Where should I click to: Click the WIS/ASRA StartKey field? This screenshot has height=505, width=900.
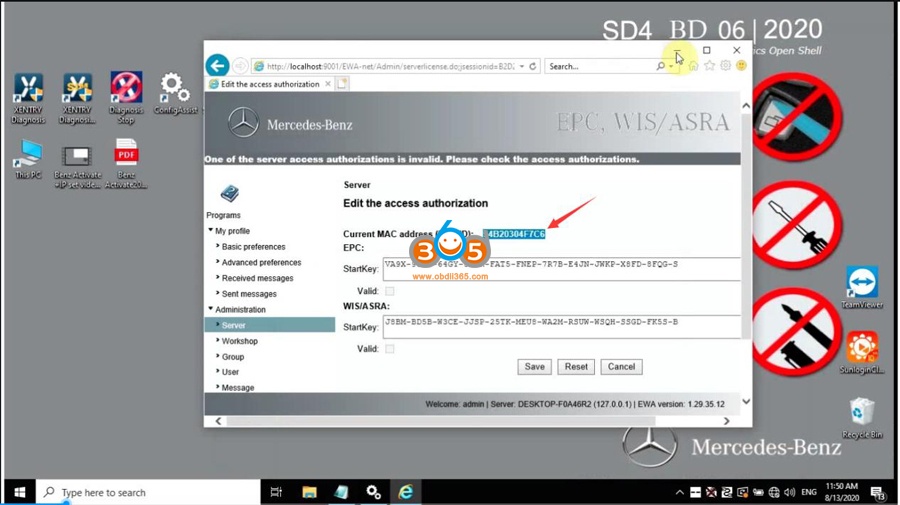click(x=562, y=327)
